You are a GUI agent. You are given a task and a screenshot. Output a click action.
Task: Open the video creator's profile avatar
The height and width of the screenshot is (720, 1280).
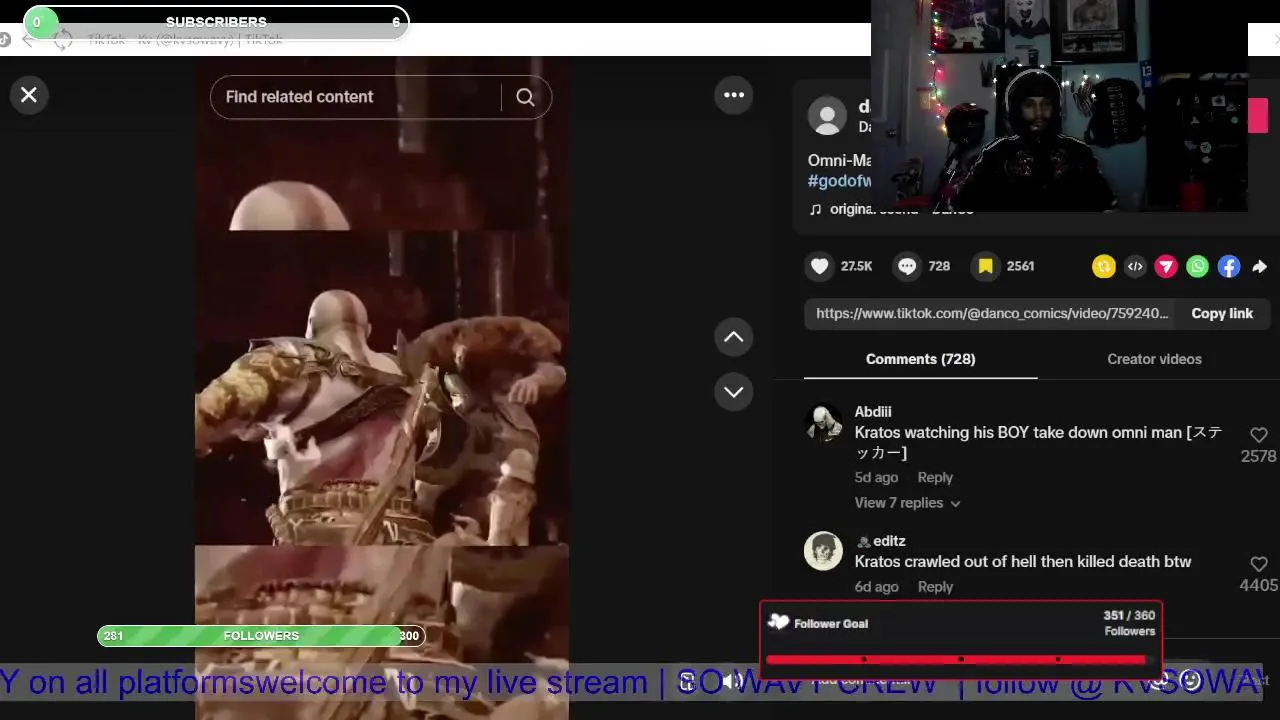[827, 117]
